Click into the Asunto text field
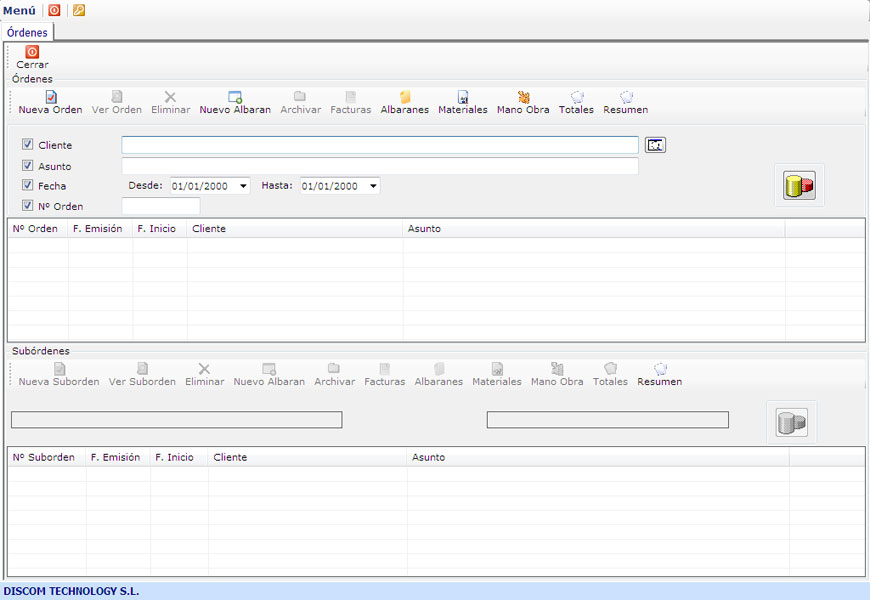Image resolution: width=870 pixels, height=600 pixels. click(x=380, y=166)
